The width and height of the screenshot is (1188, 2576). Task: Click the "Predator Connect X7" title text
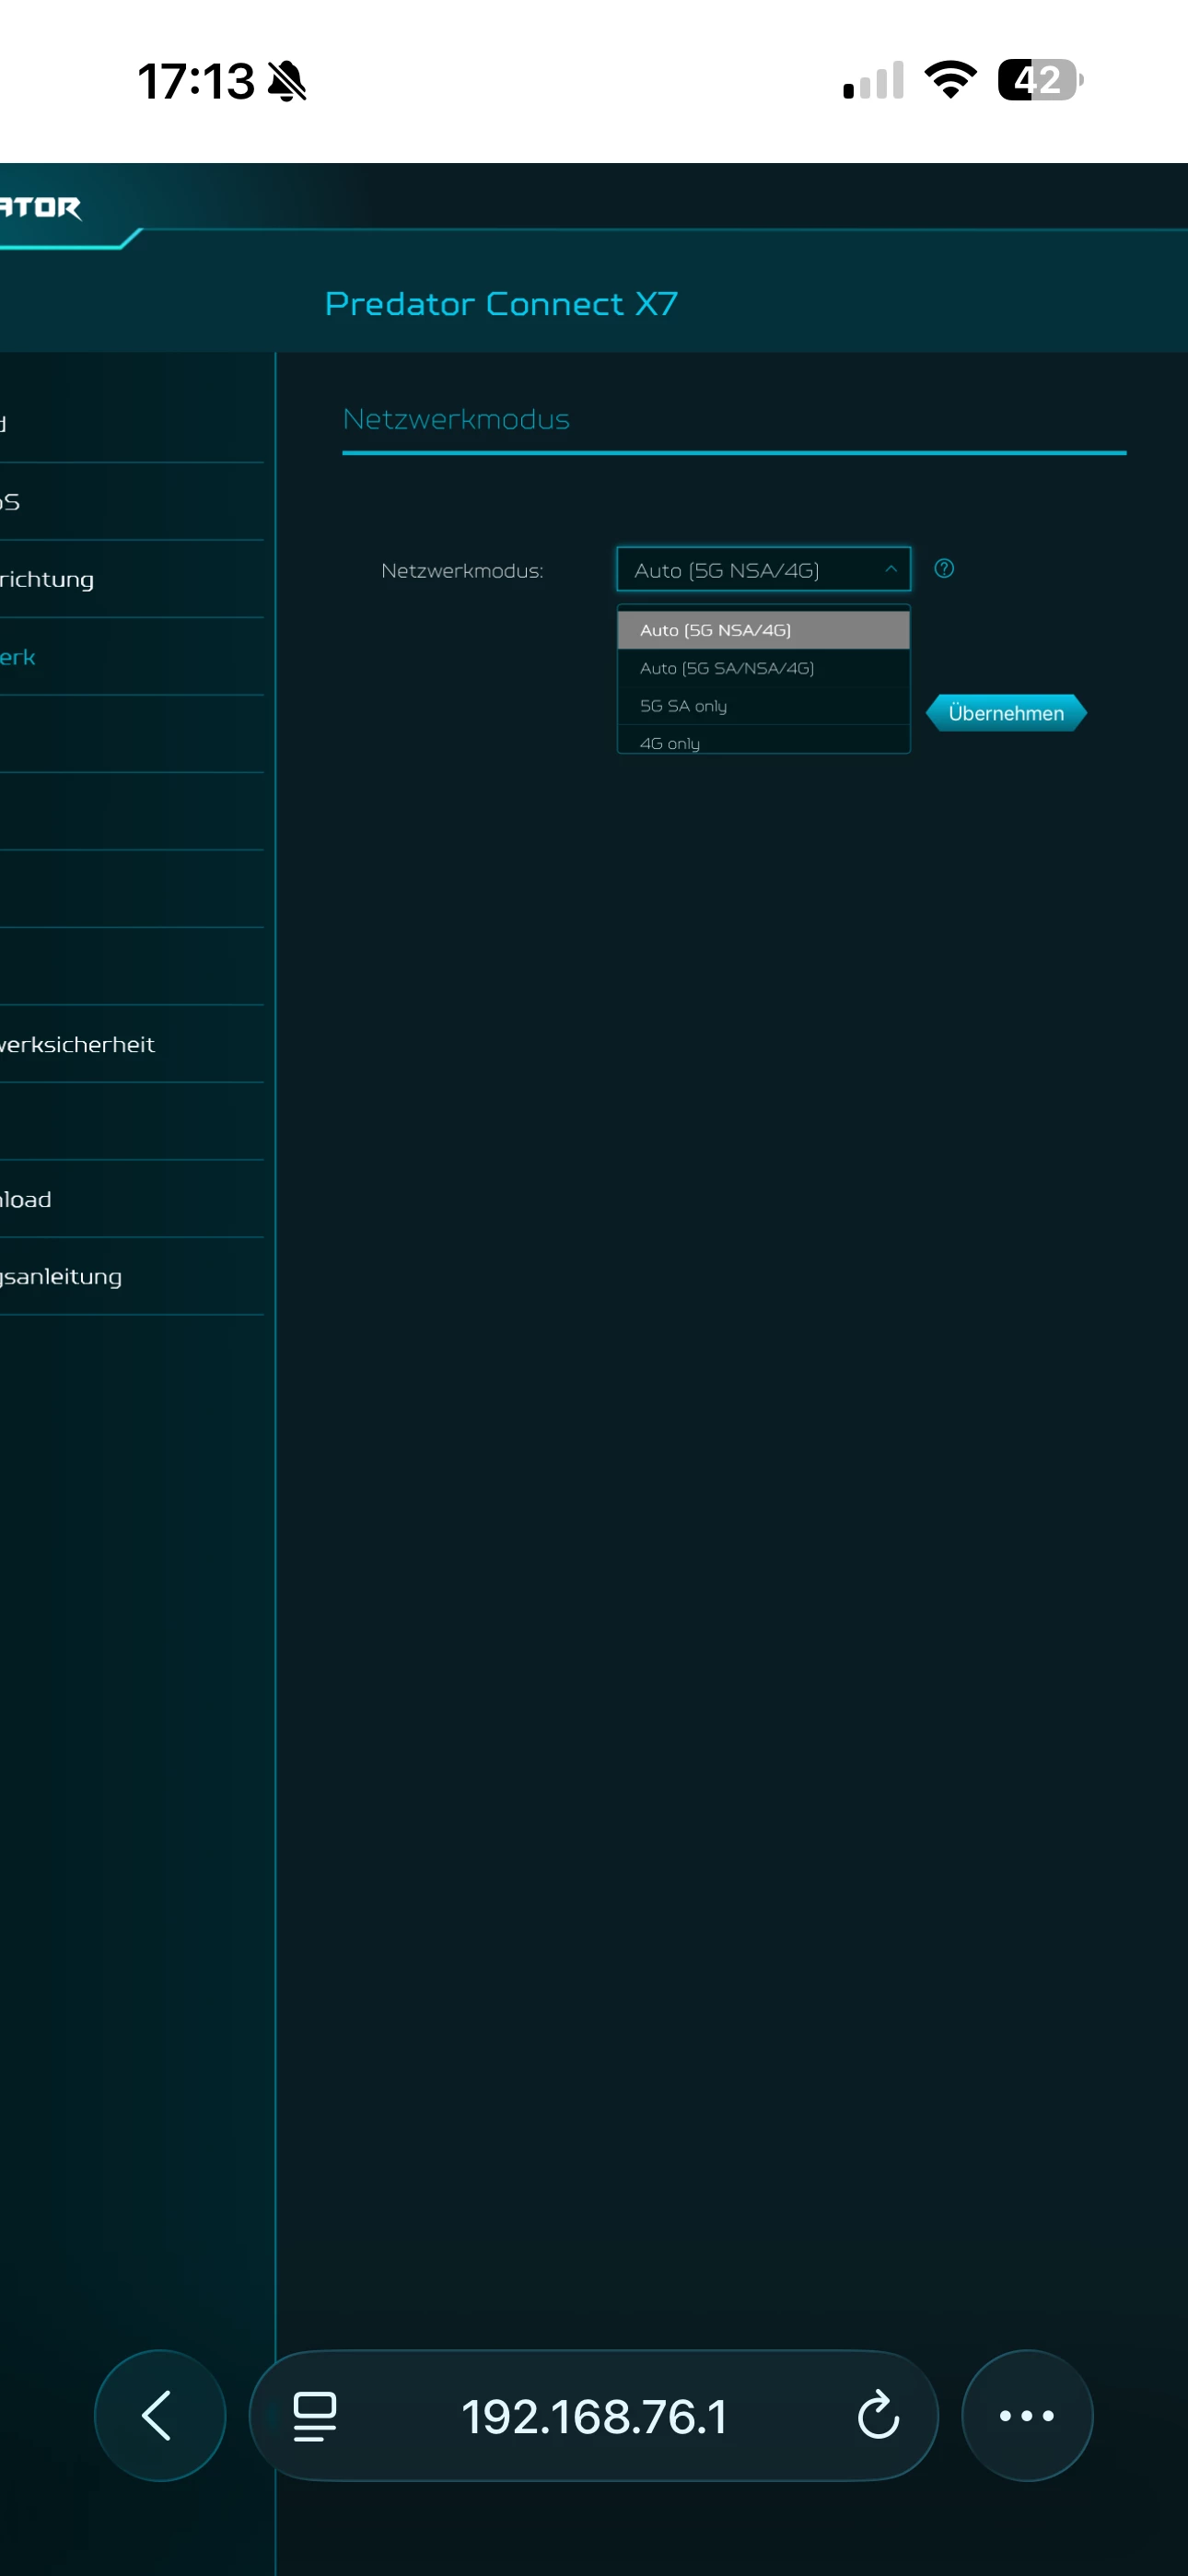(x=502, y=303)
